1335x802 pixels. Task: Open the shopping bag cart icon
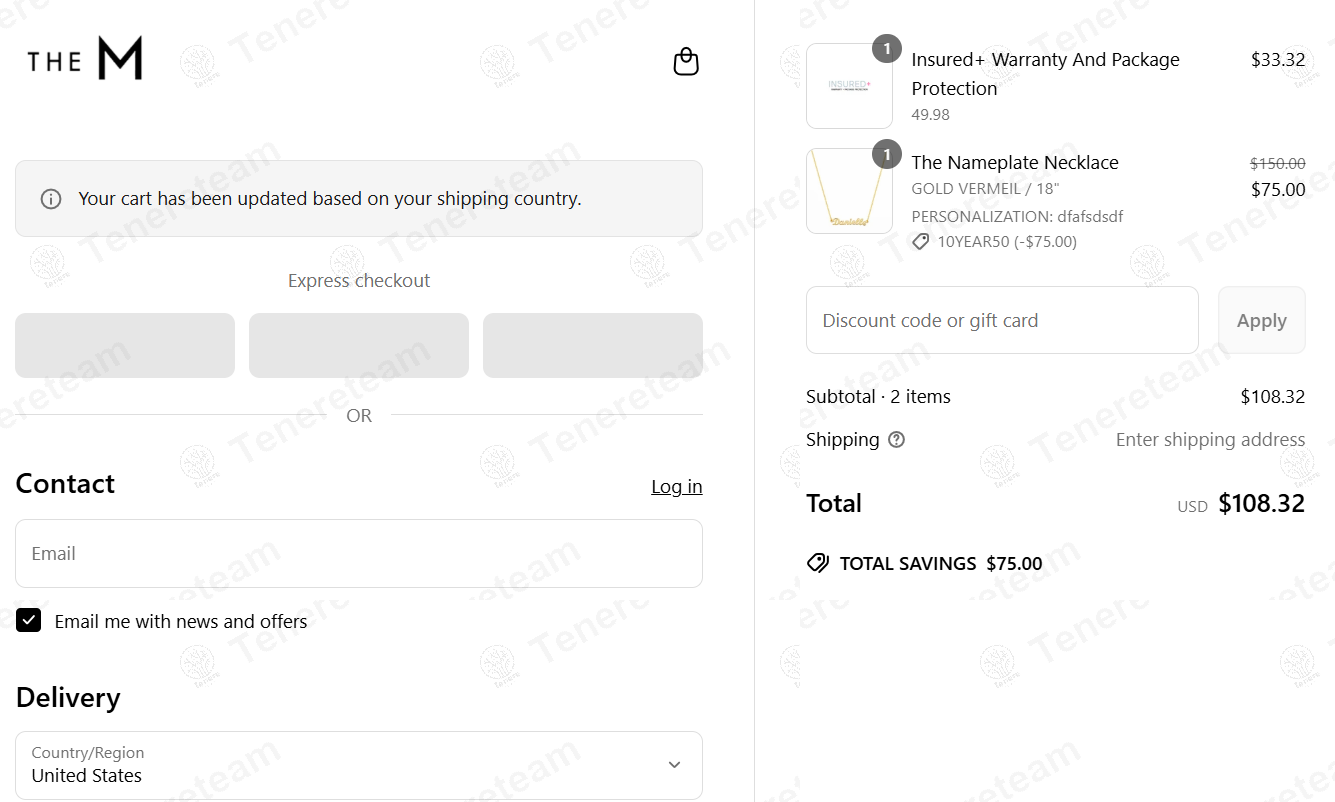(686, 62)
